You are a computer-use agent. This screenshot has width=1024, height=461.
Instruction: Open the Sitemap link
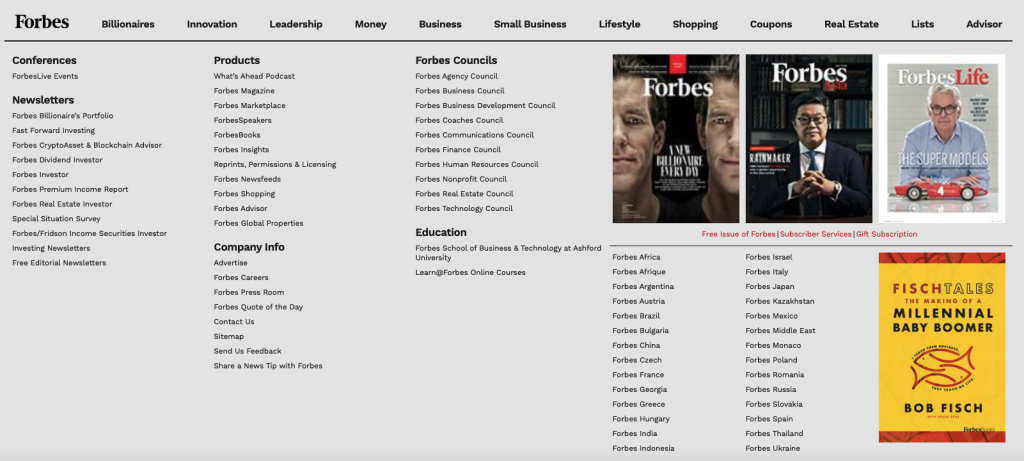point(229,336)
